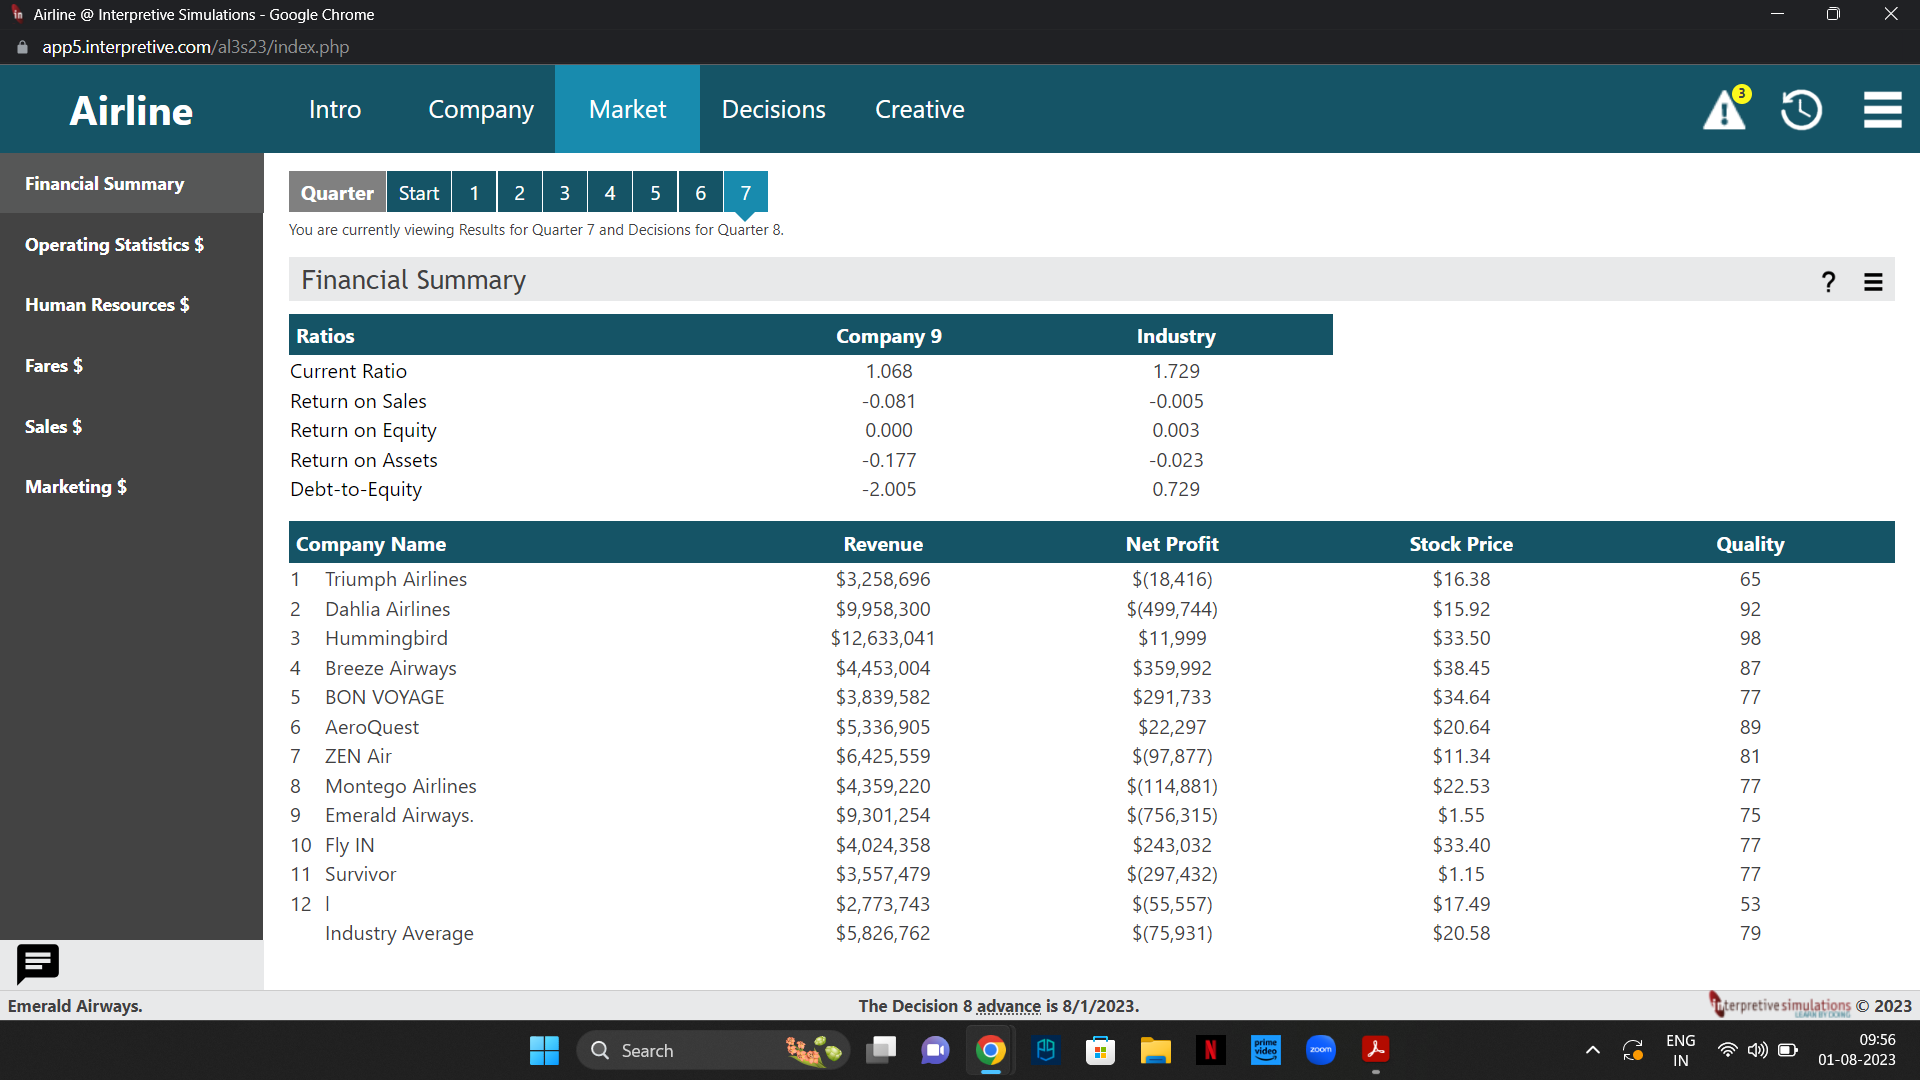The width and height of the screenshot is (1920, 1080).
Task: Open the main hamburger menu icon
Action: 1882,110
